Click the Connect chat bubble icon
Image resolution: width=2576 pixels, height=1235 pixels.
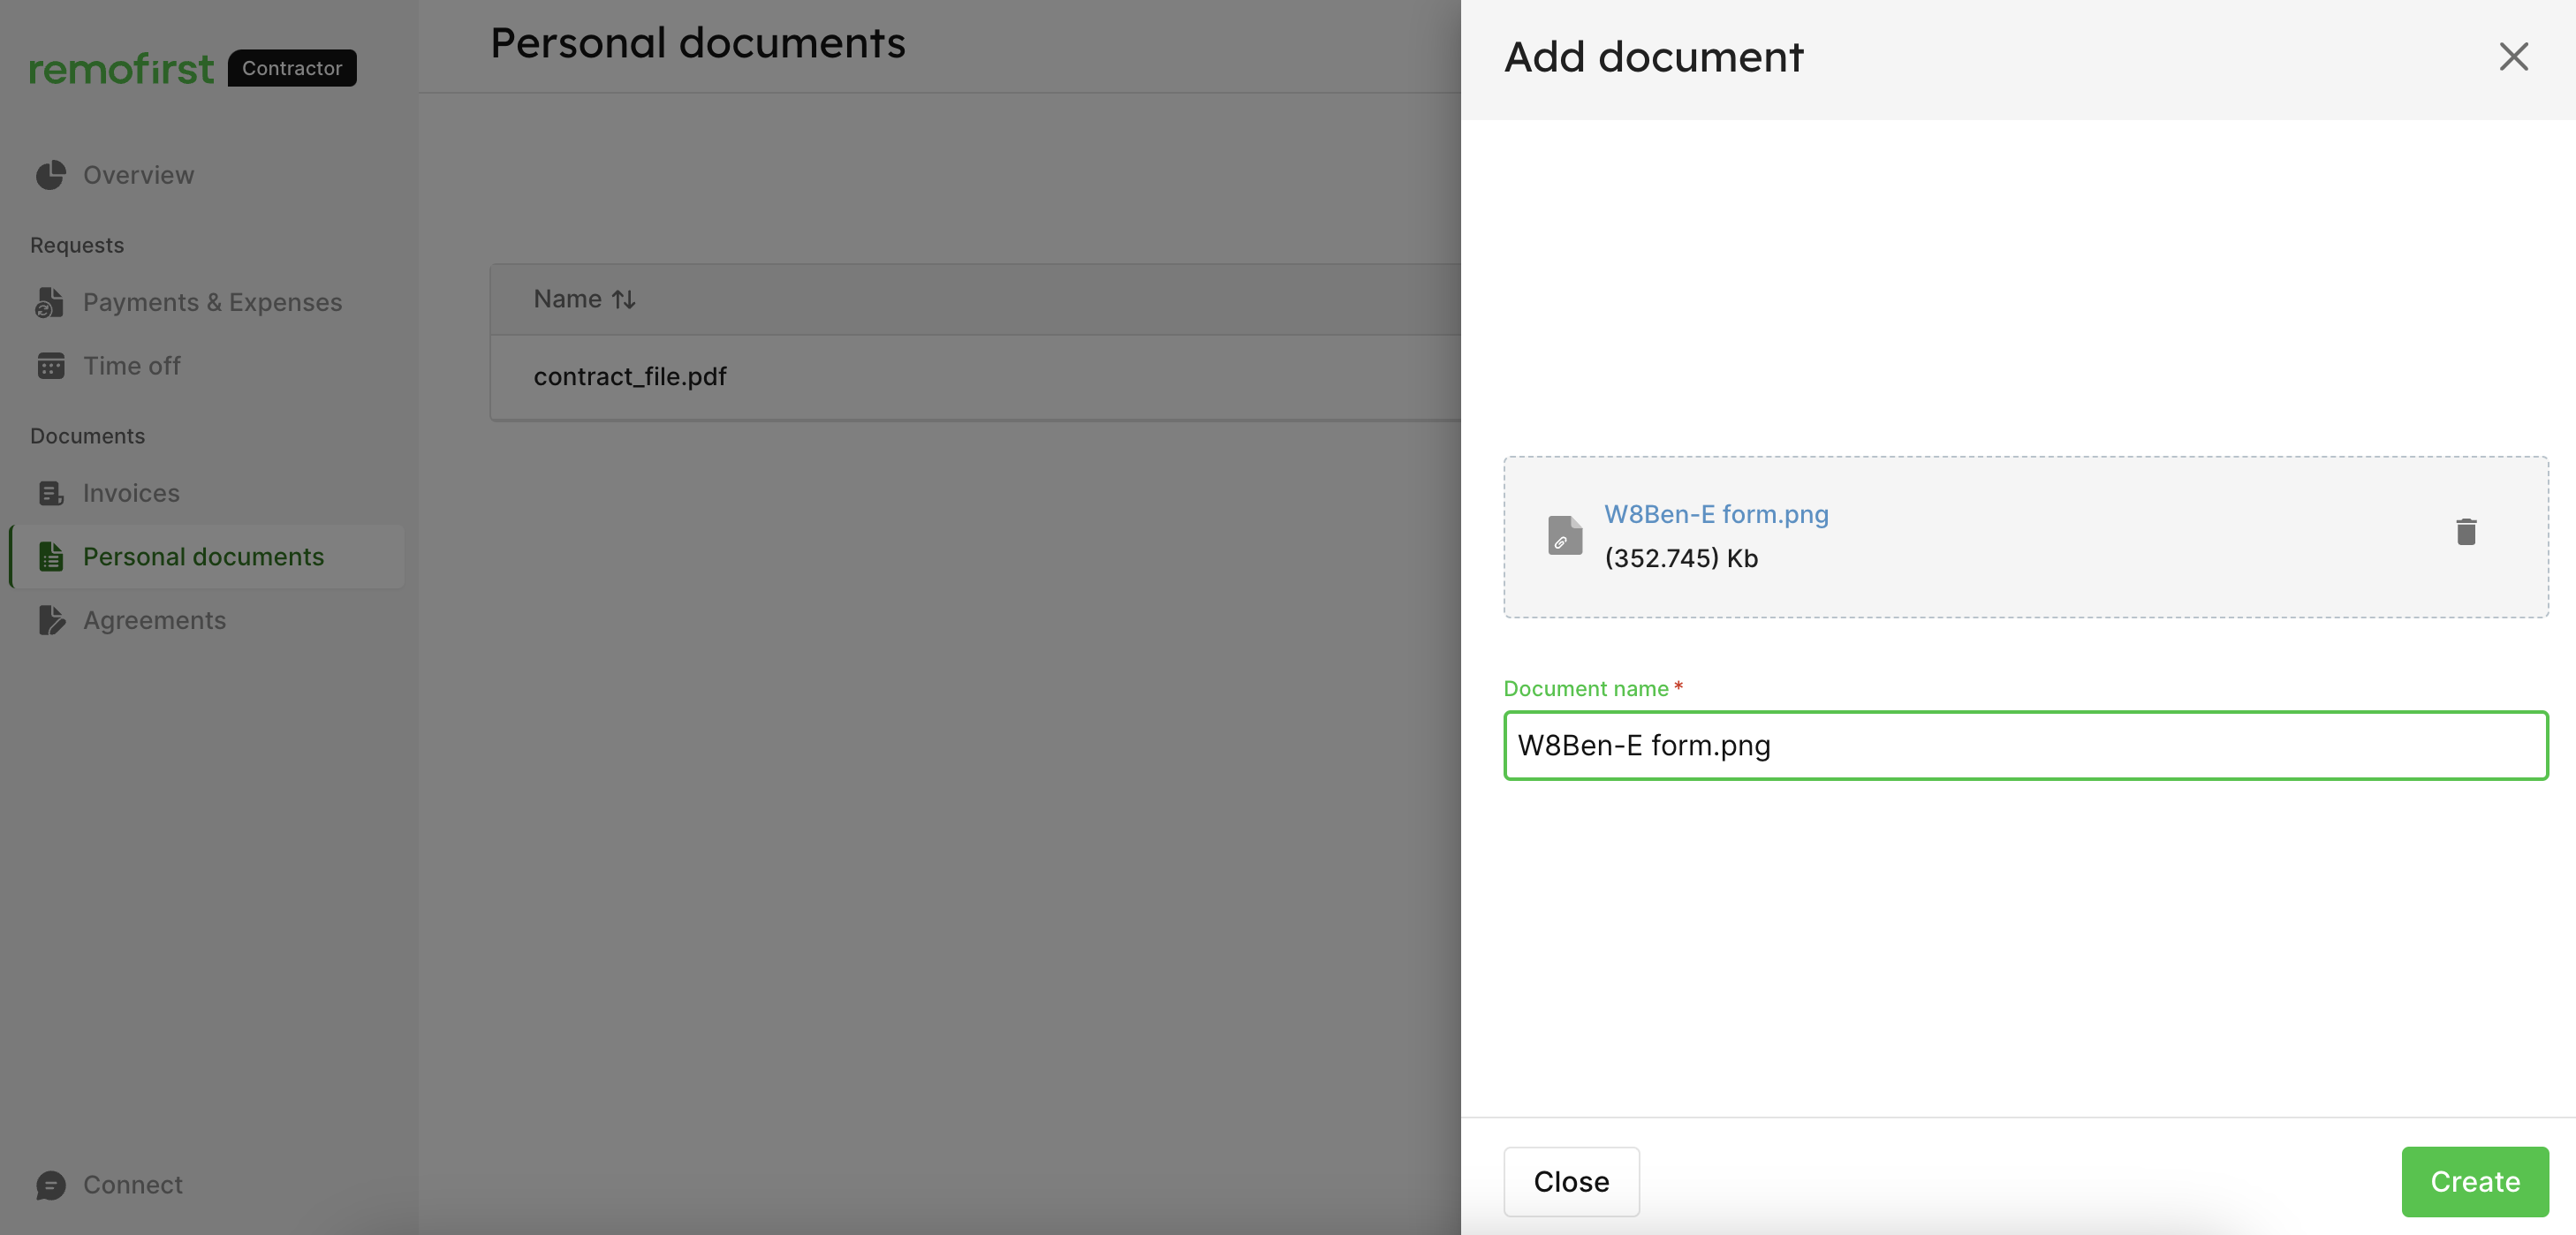coord(50,1185)
